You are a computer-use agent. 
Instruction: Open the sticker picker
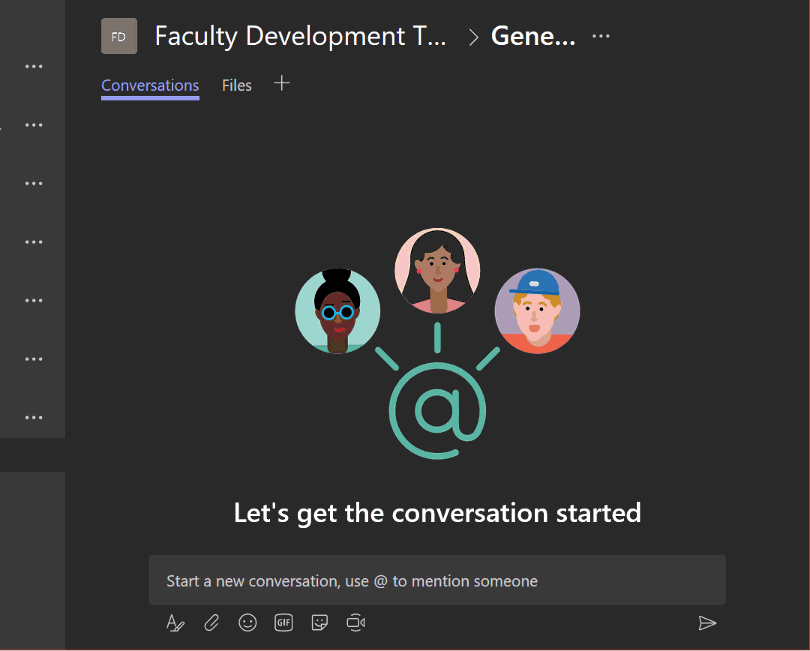319,623
